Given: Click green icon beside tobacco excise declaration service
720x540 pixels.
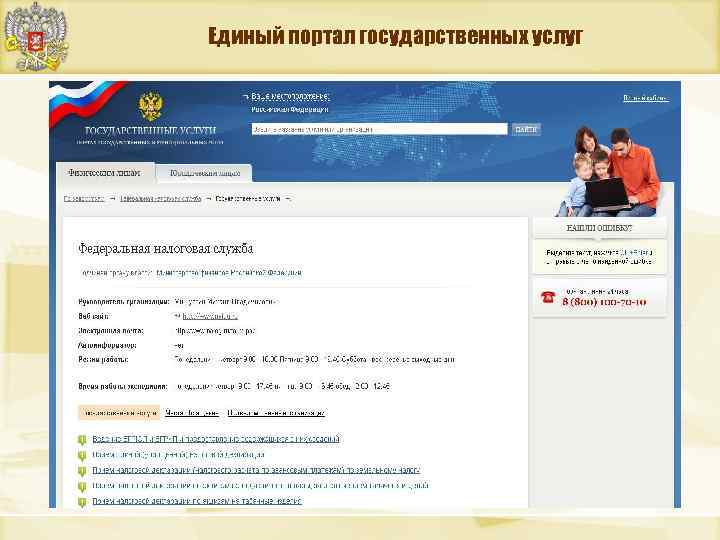Looking at the screenshot, I should coord(82,502).
